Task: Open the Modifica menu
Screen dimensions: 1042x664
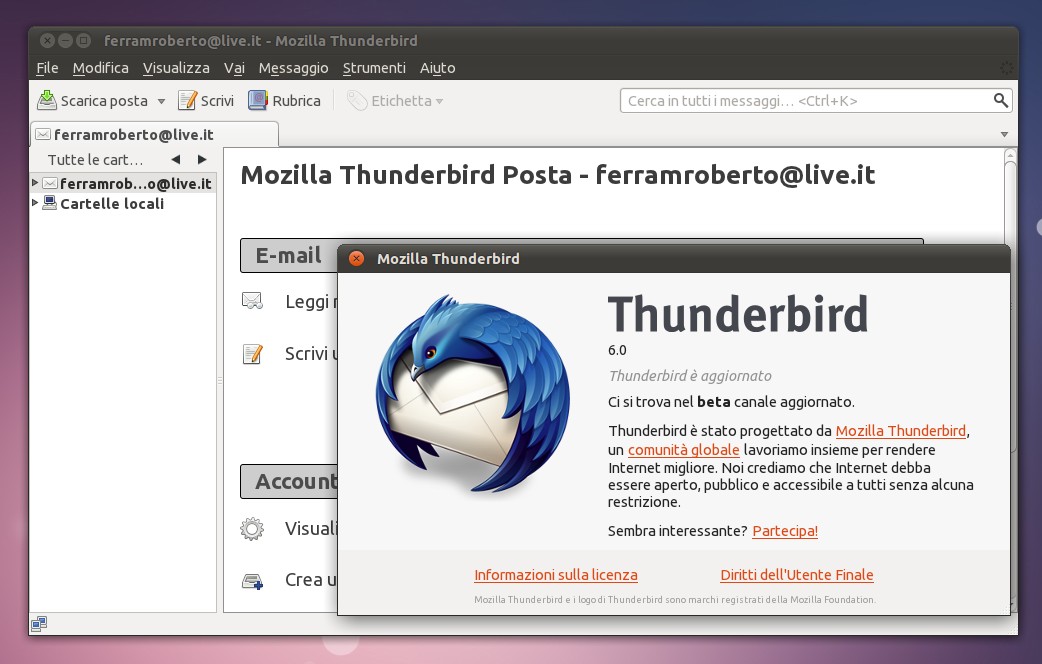Action: 100,68
